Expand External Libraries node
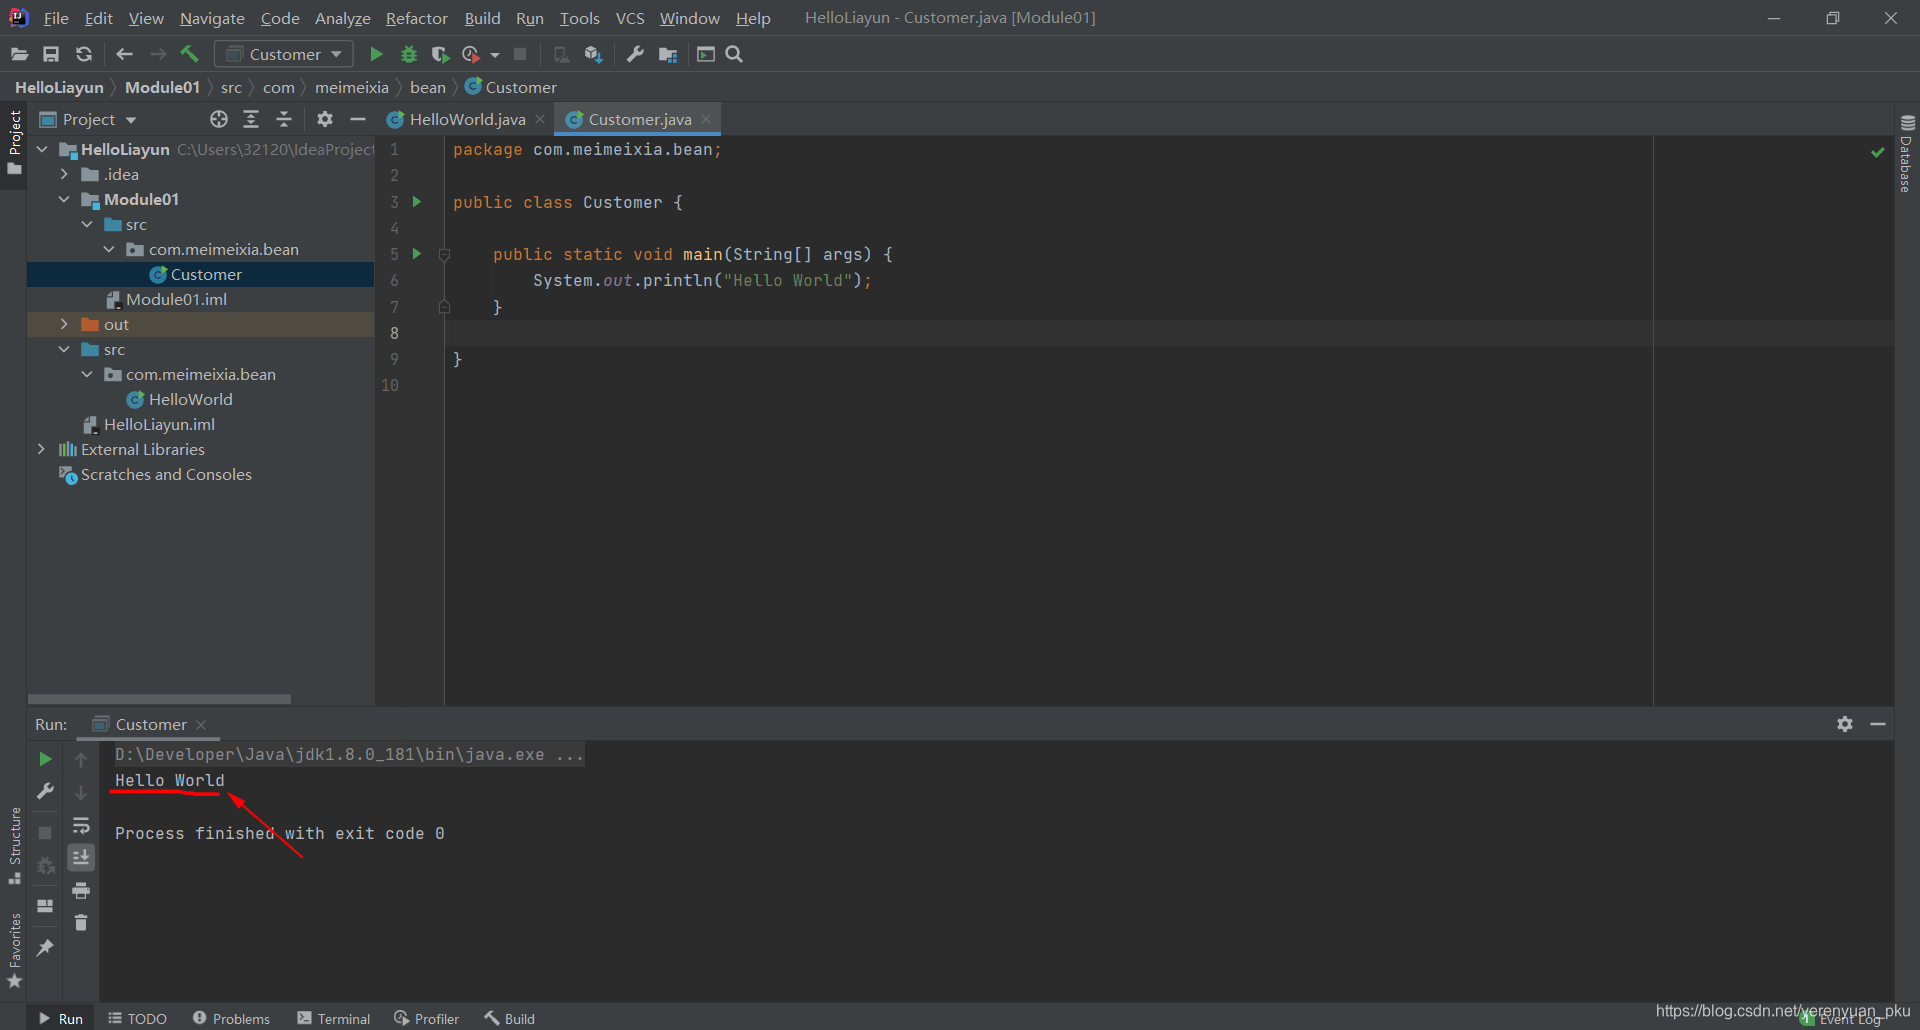The width and height of the screenshot is (1920, 1030). [x=41, y=449]
